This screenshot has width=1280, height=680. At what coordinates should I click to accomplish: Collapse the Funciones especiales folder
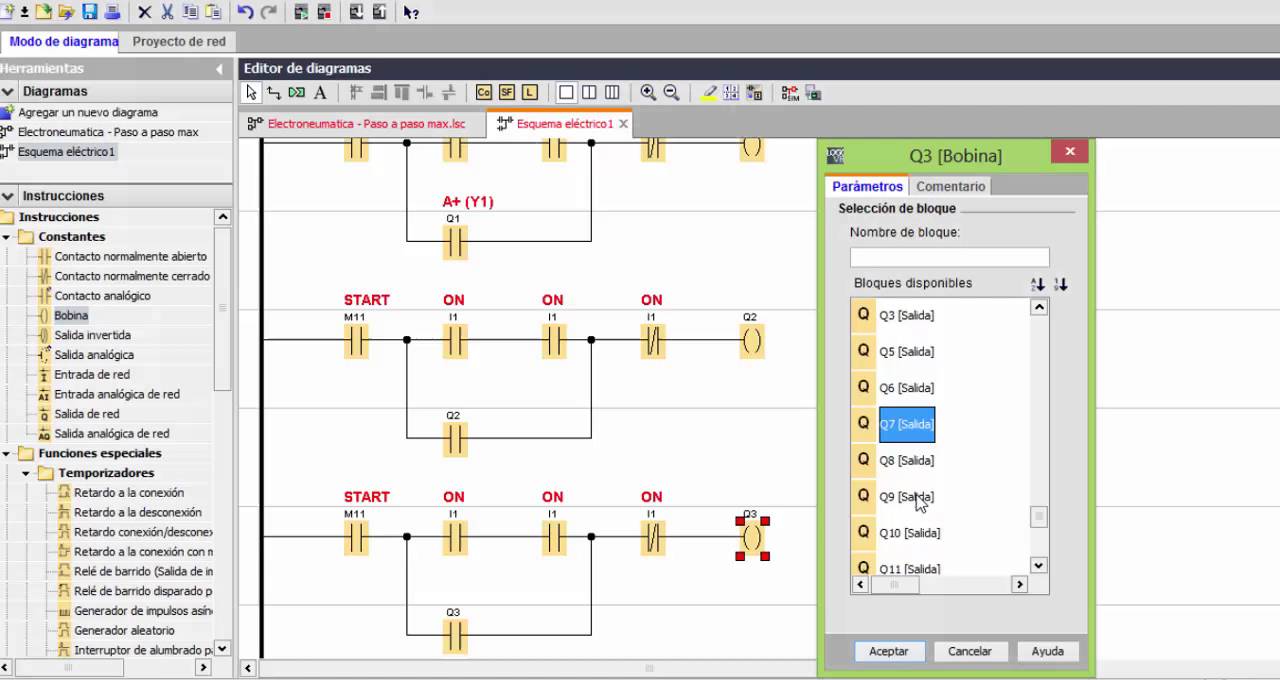pos(6,453)
